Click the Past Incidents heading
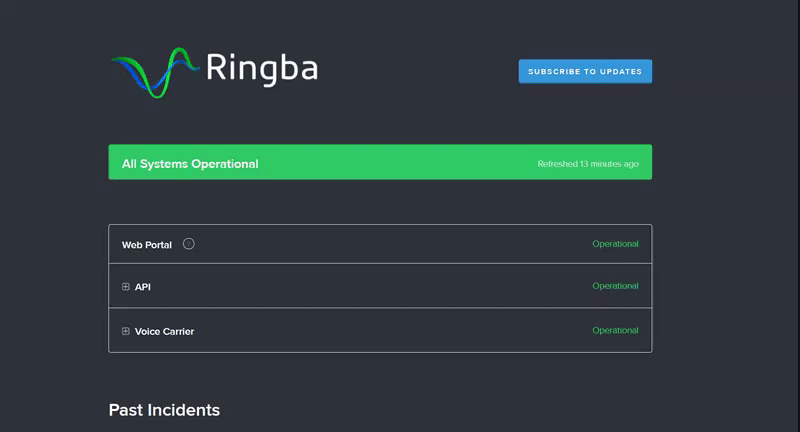 coord(164,410)
